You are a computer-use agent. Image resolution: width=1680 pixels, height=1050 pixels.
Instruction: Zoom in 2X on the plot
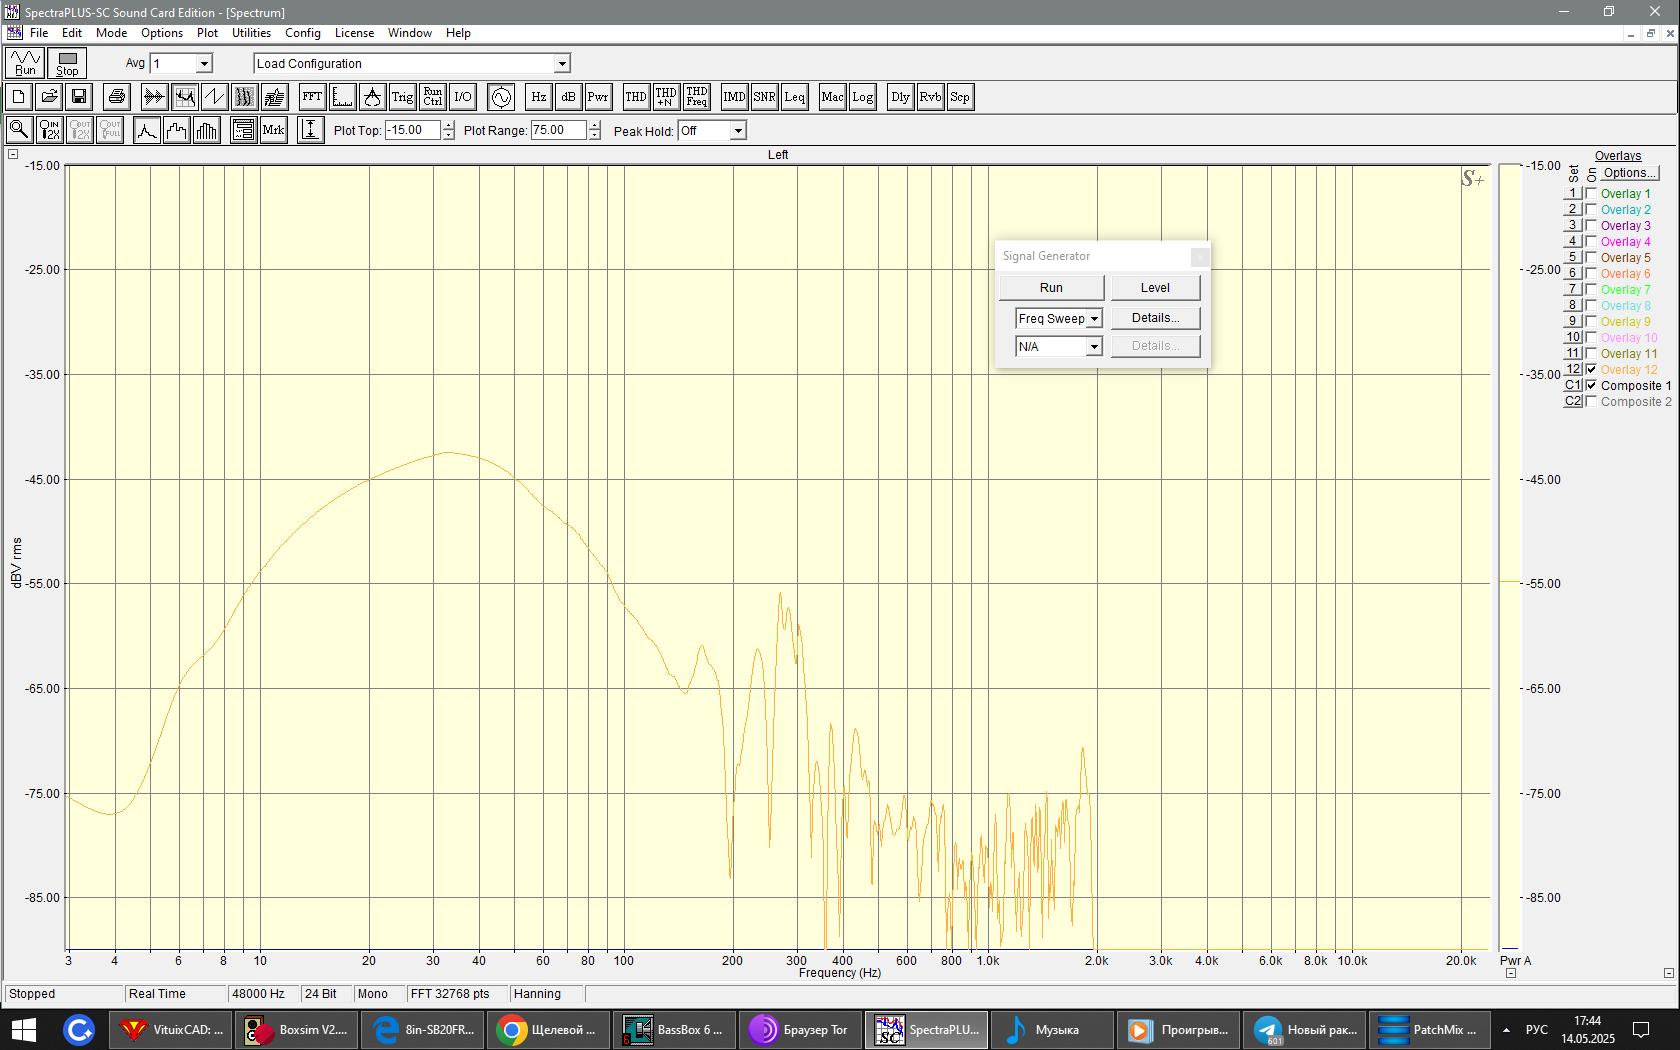pyautogui.click(x=49, y=130)
